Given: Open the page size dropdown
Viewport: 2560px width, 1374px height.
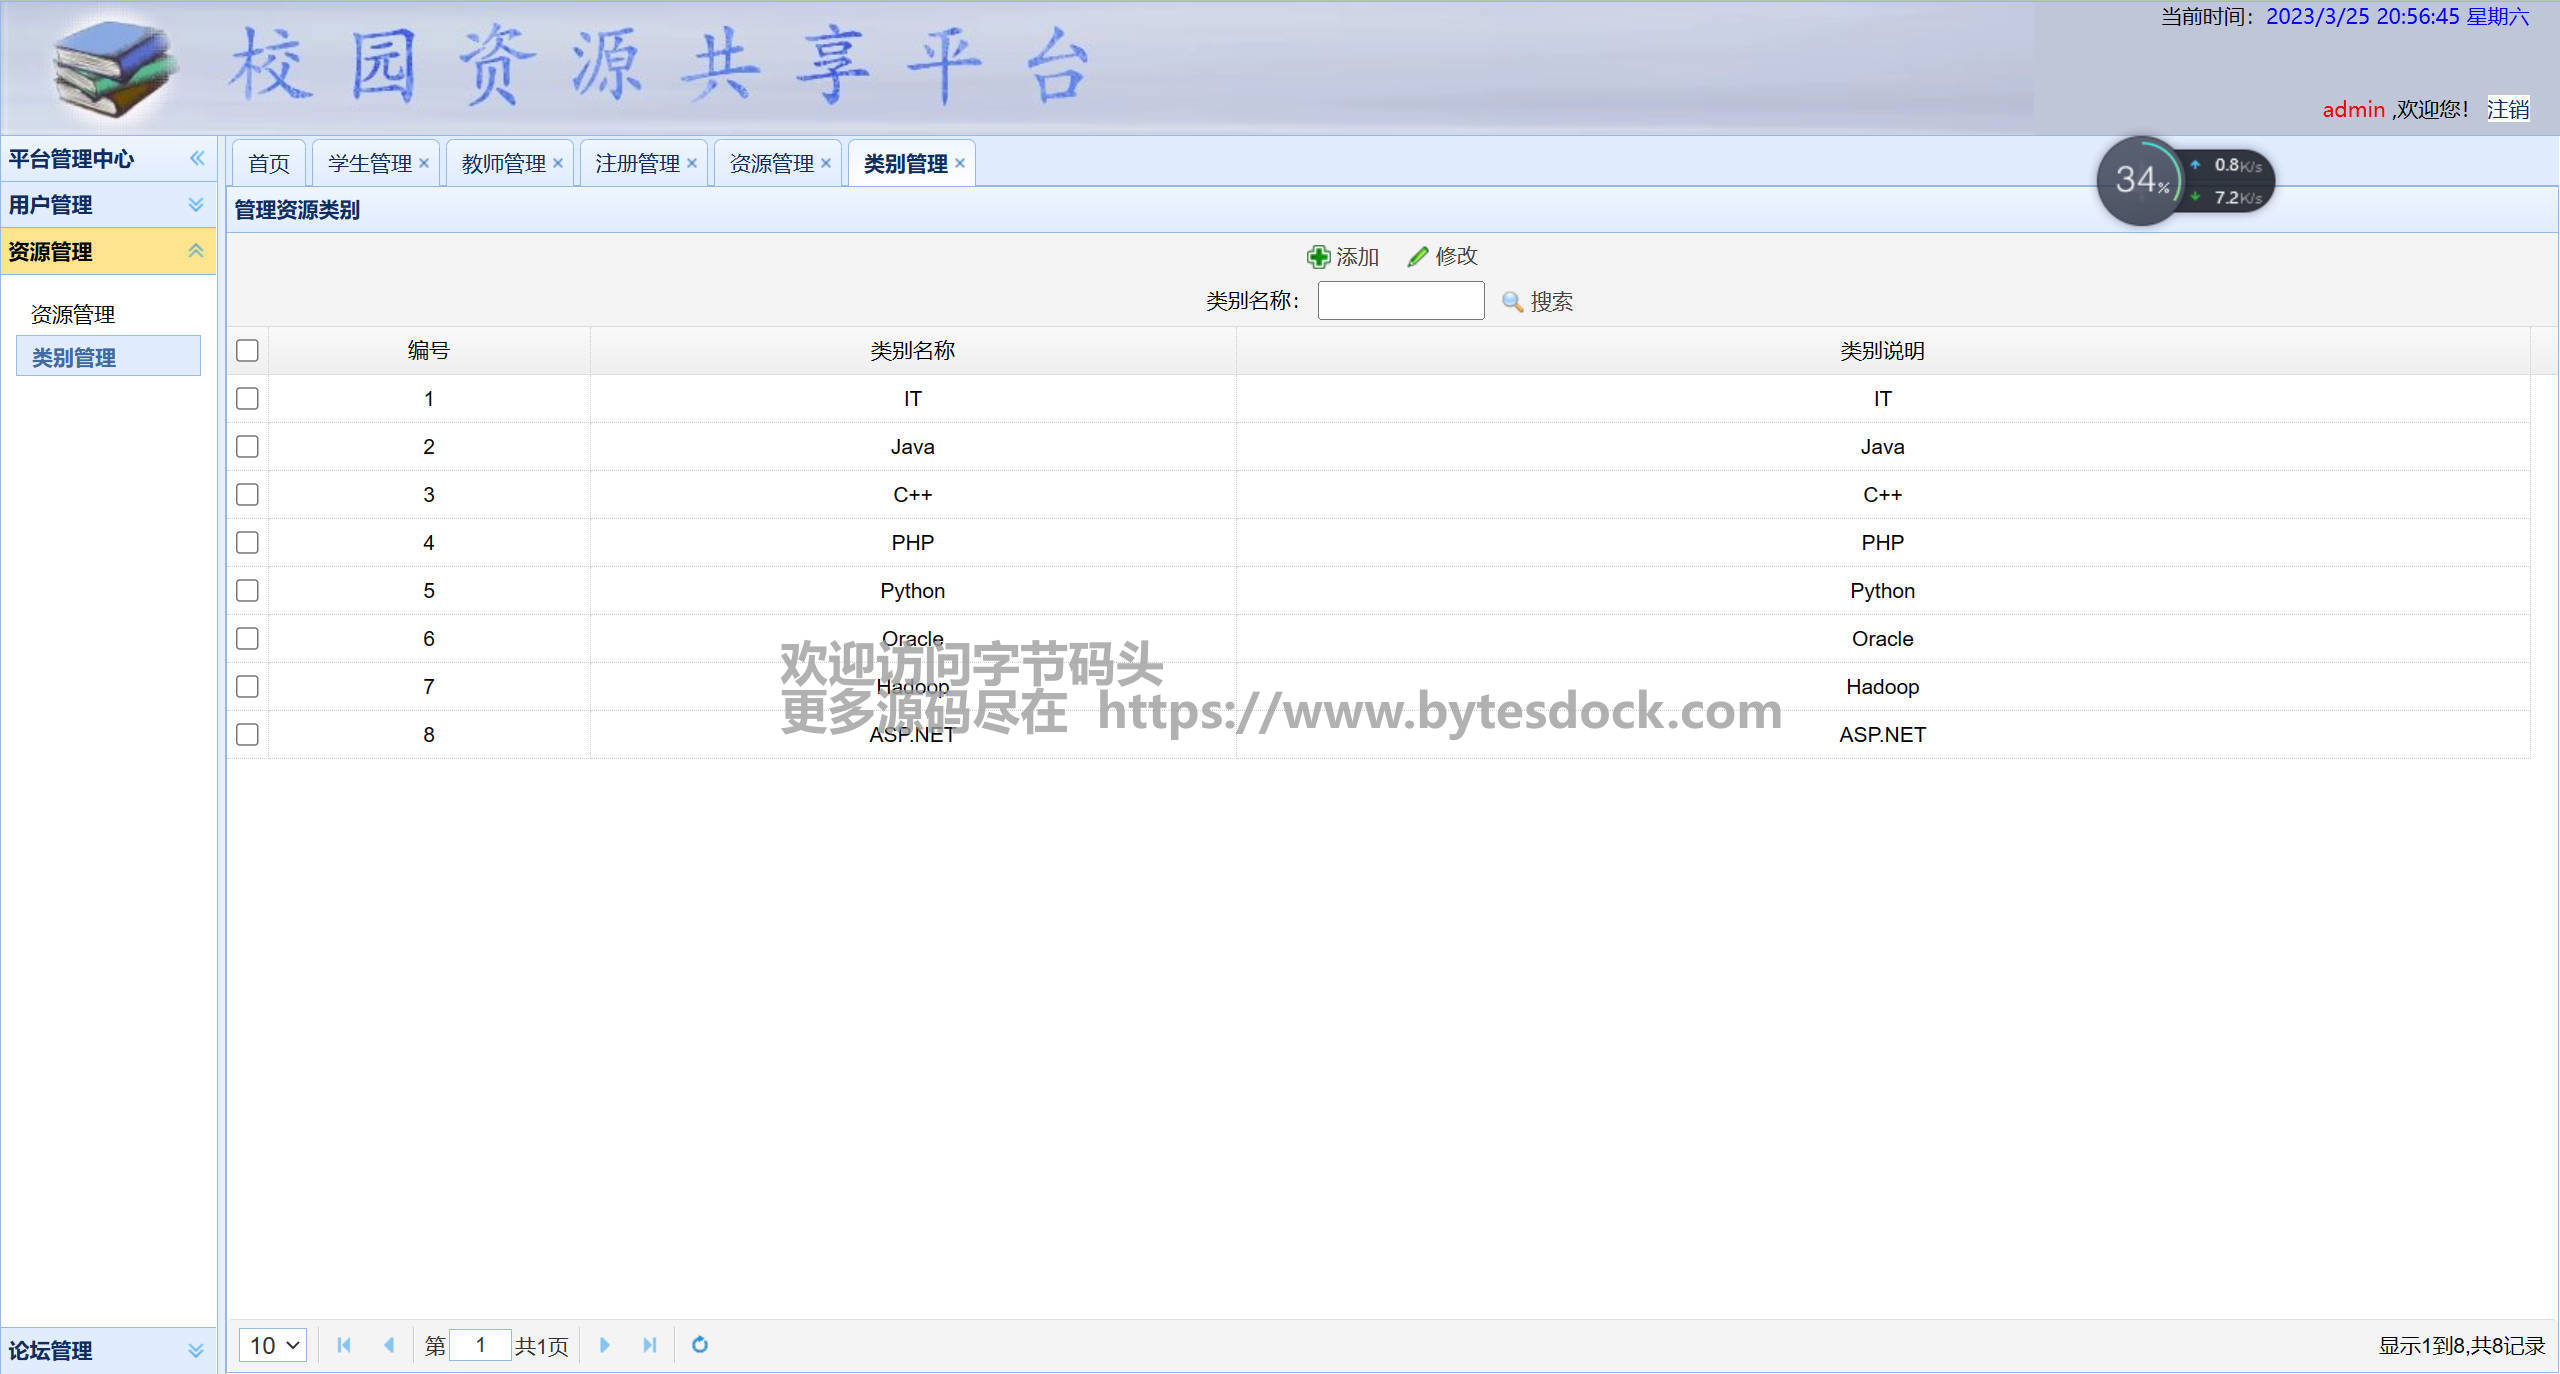Looking at the screenshot, I should (273, 1345).
